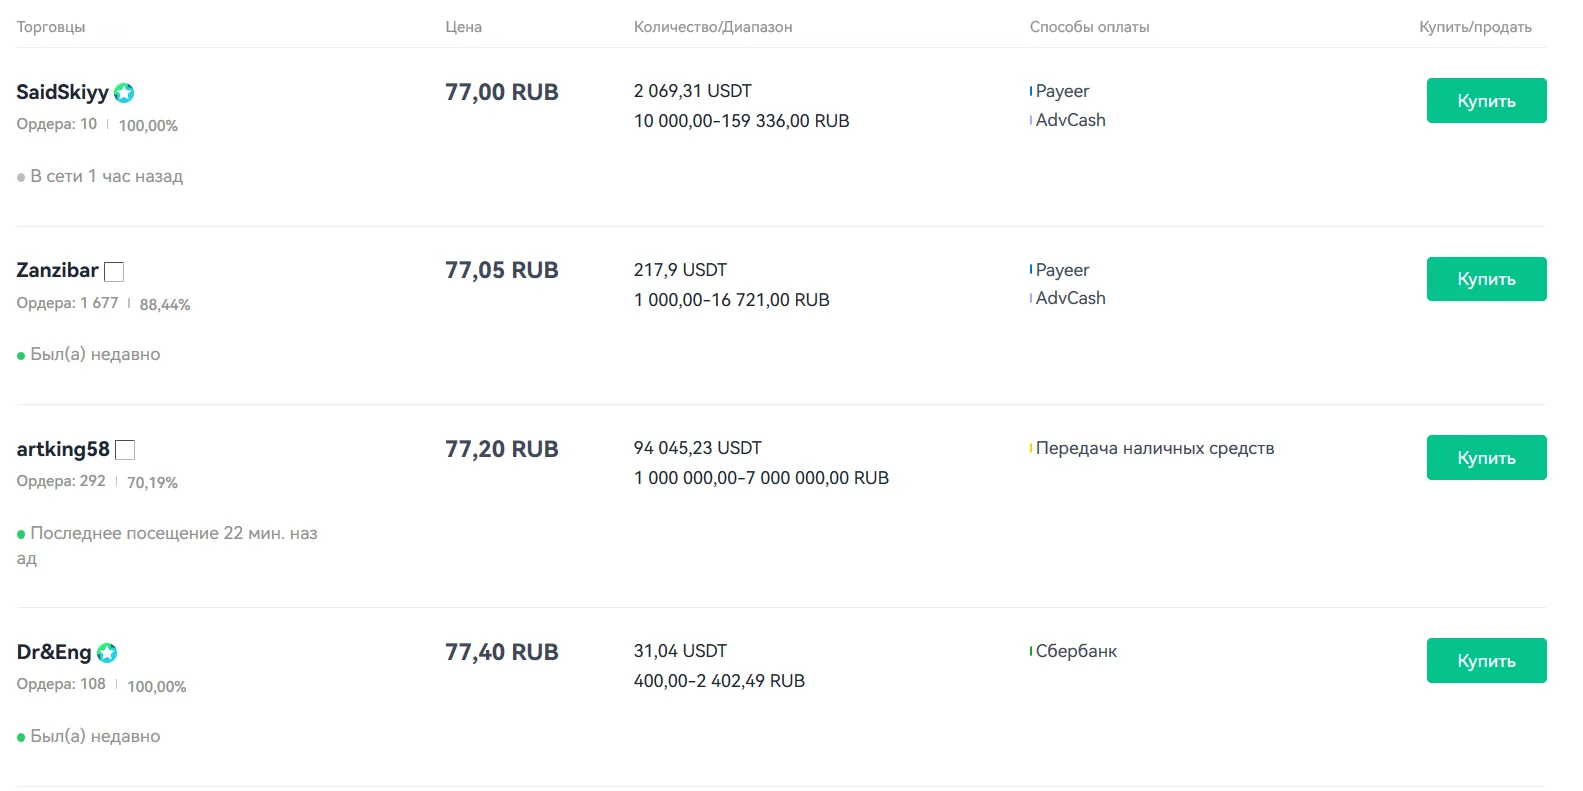The image size is (1583, 791).
Task: Click the badge box beside Zanzibar's name
Action: click(114, 272)
